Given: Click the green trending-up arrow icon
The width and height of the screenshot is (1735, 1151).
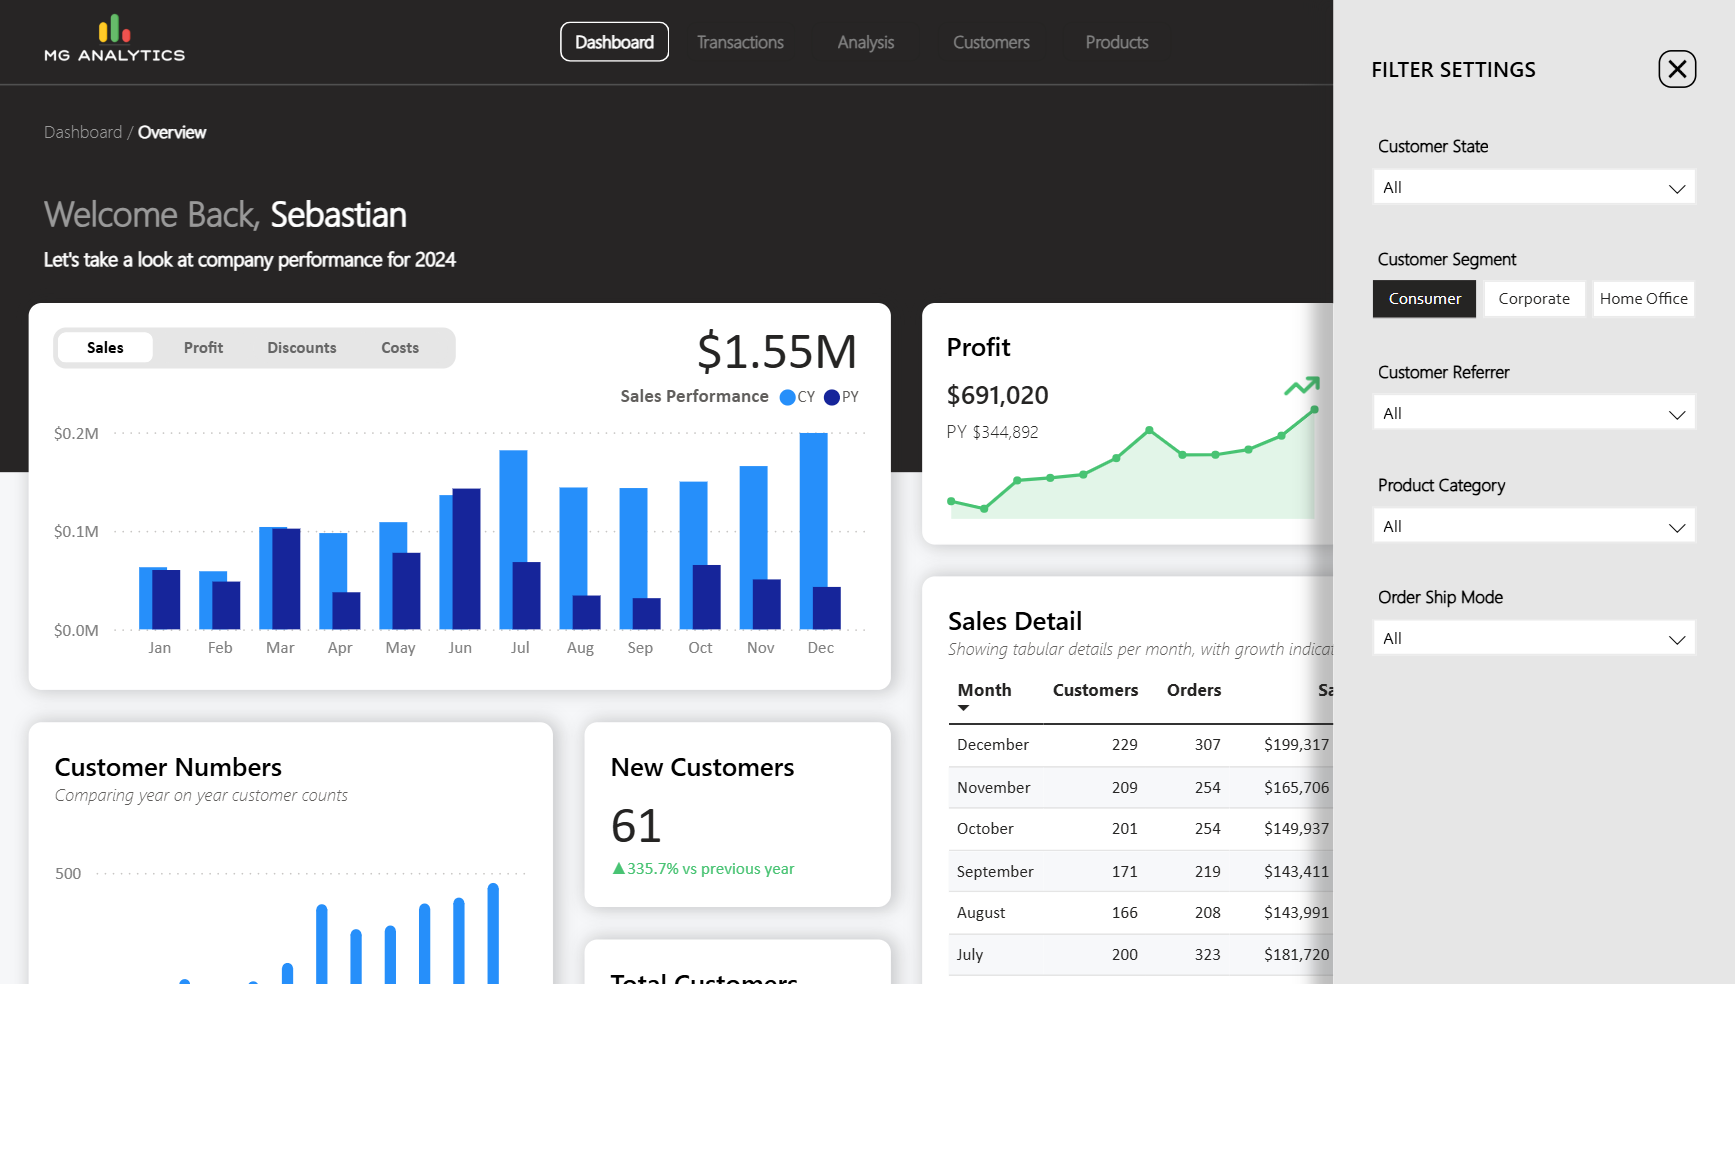Looking at the screenshot, I should tap(1302, 386).
